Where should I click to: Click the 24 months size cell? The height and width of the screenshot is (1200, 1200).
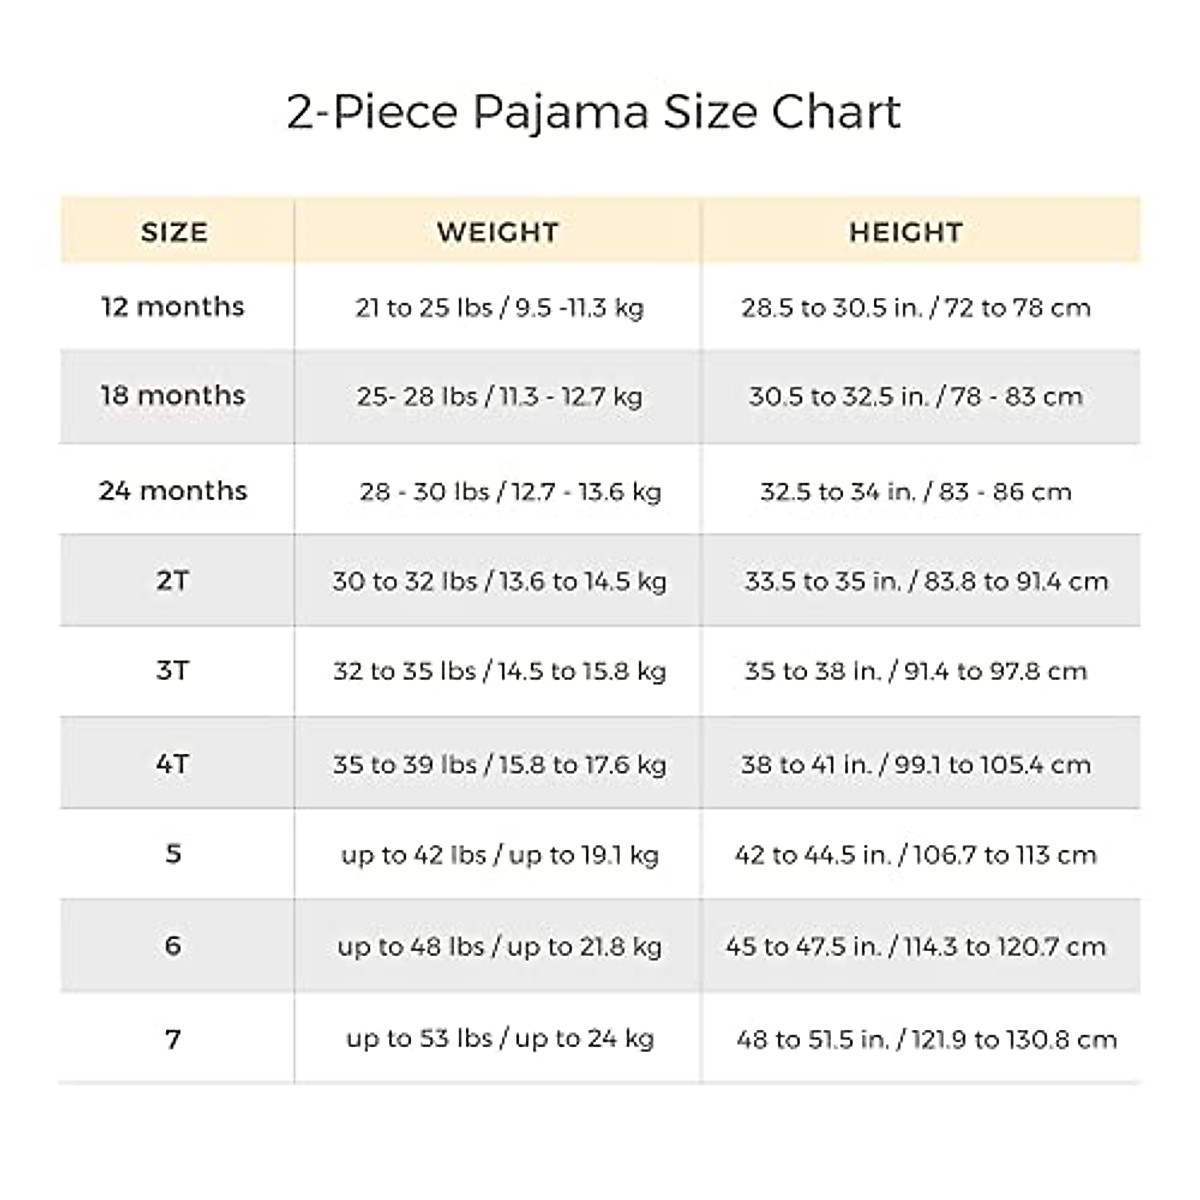[173, 491]
